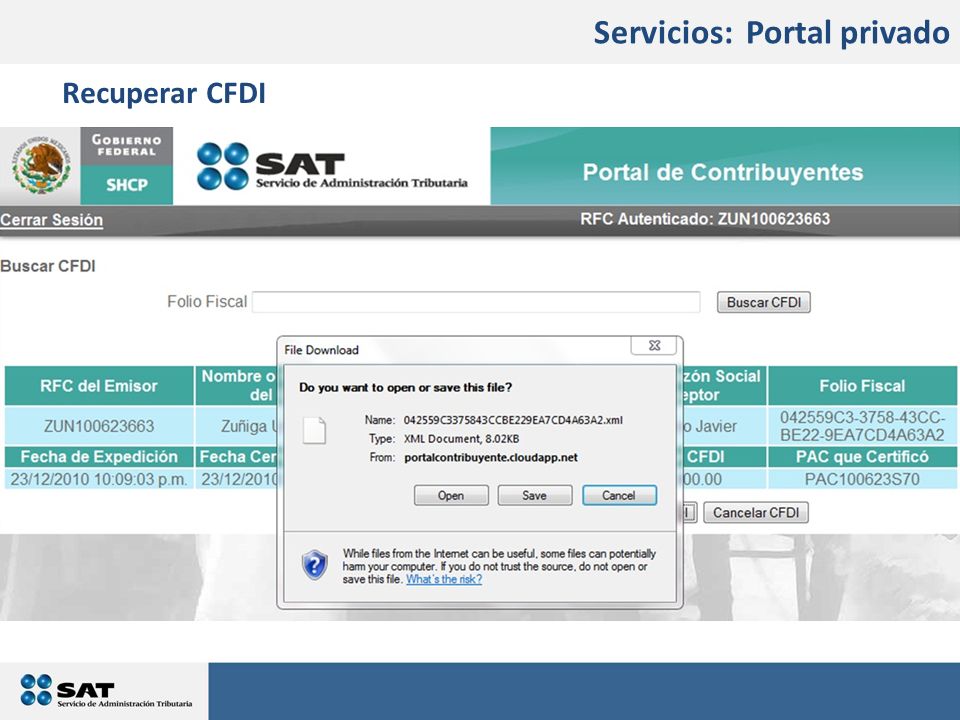
Task: Click the Folio Fiscal column header
Action: 862,386
